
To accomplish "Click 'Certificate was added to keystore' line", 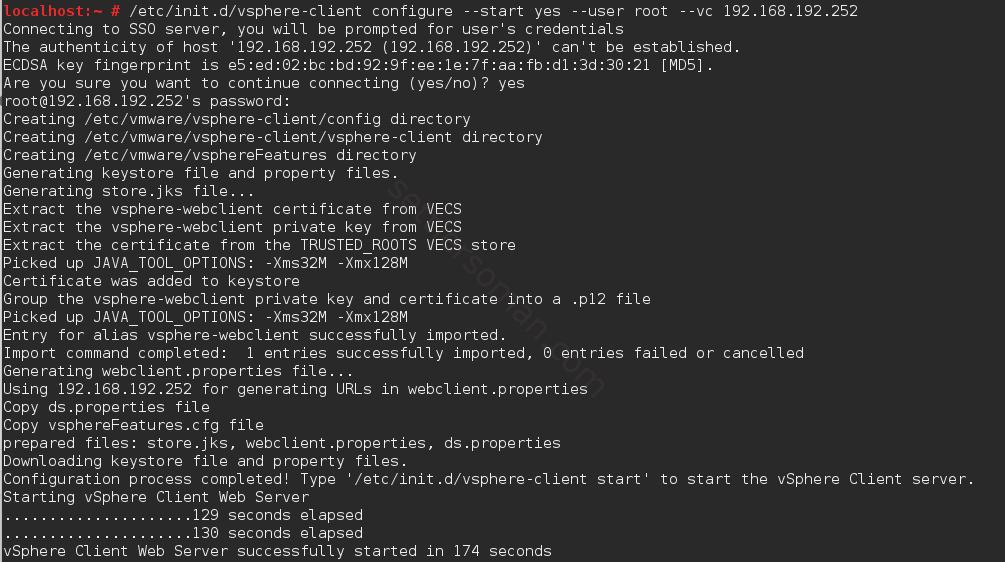I will 151,281.
